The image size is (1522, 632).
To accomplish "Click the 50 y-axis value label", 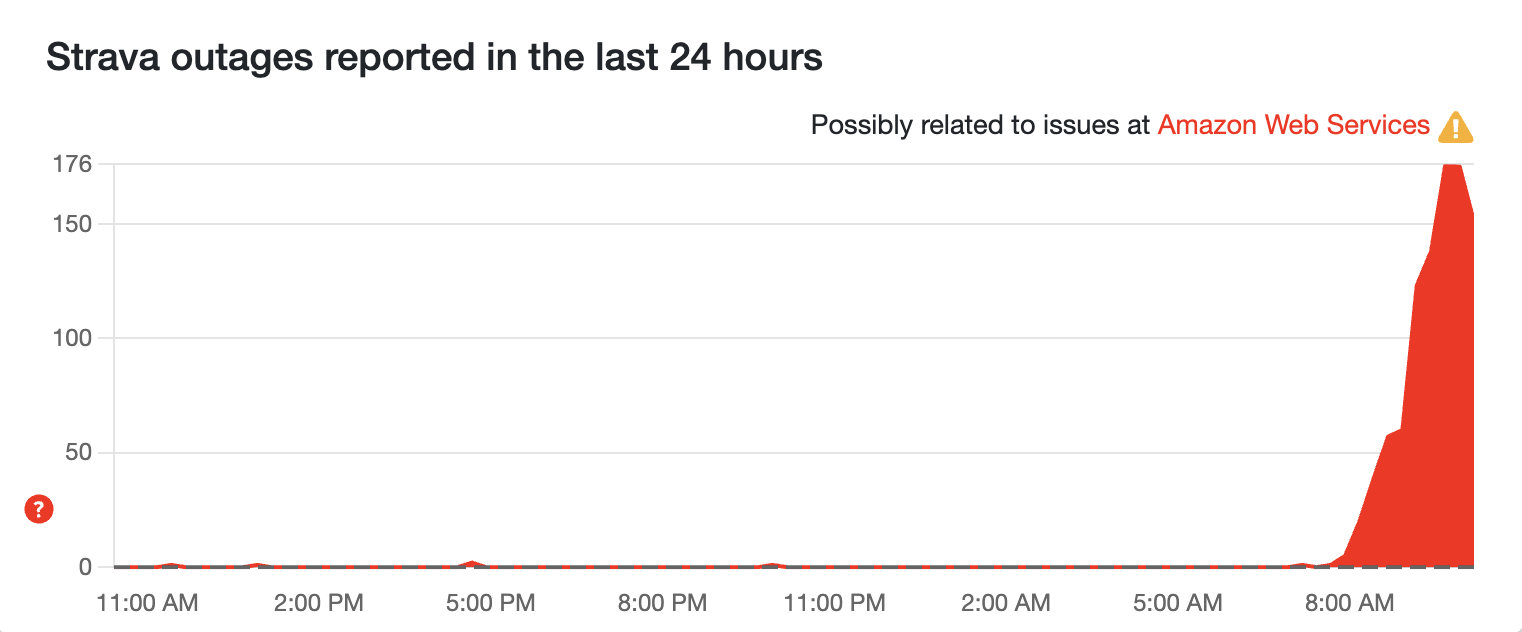I will [78, 452].
